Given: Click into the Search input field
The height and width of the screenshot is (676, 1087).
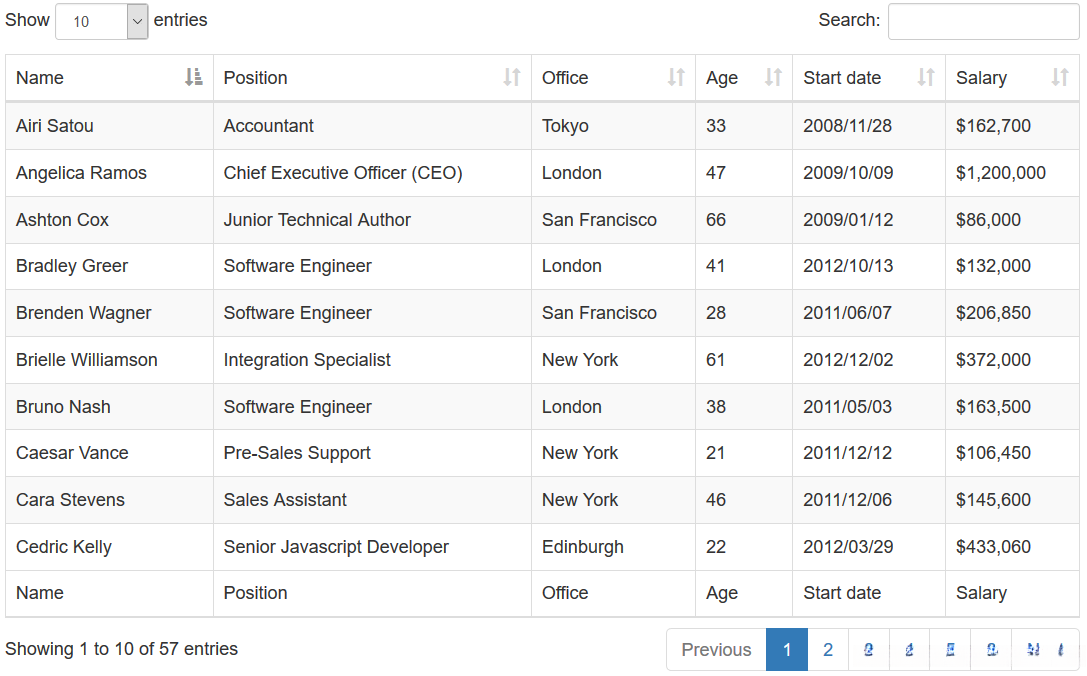Looking at the screenshot, I should pyautogui.click(x=983, y=21).
